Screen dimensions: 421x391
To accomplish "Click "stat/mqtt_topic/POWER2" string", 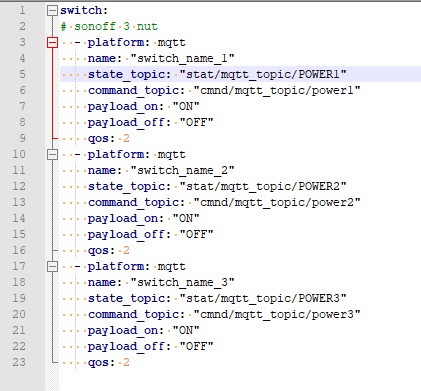I will 263,186.
